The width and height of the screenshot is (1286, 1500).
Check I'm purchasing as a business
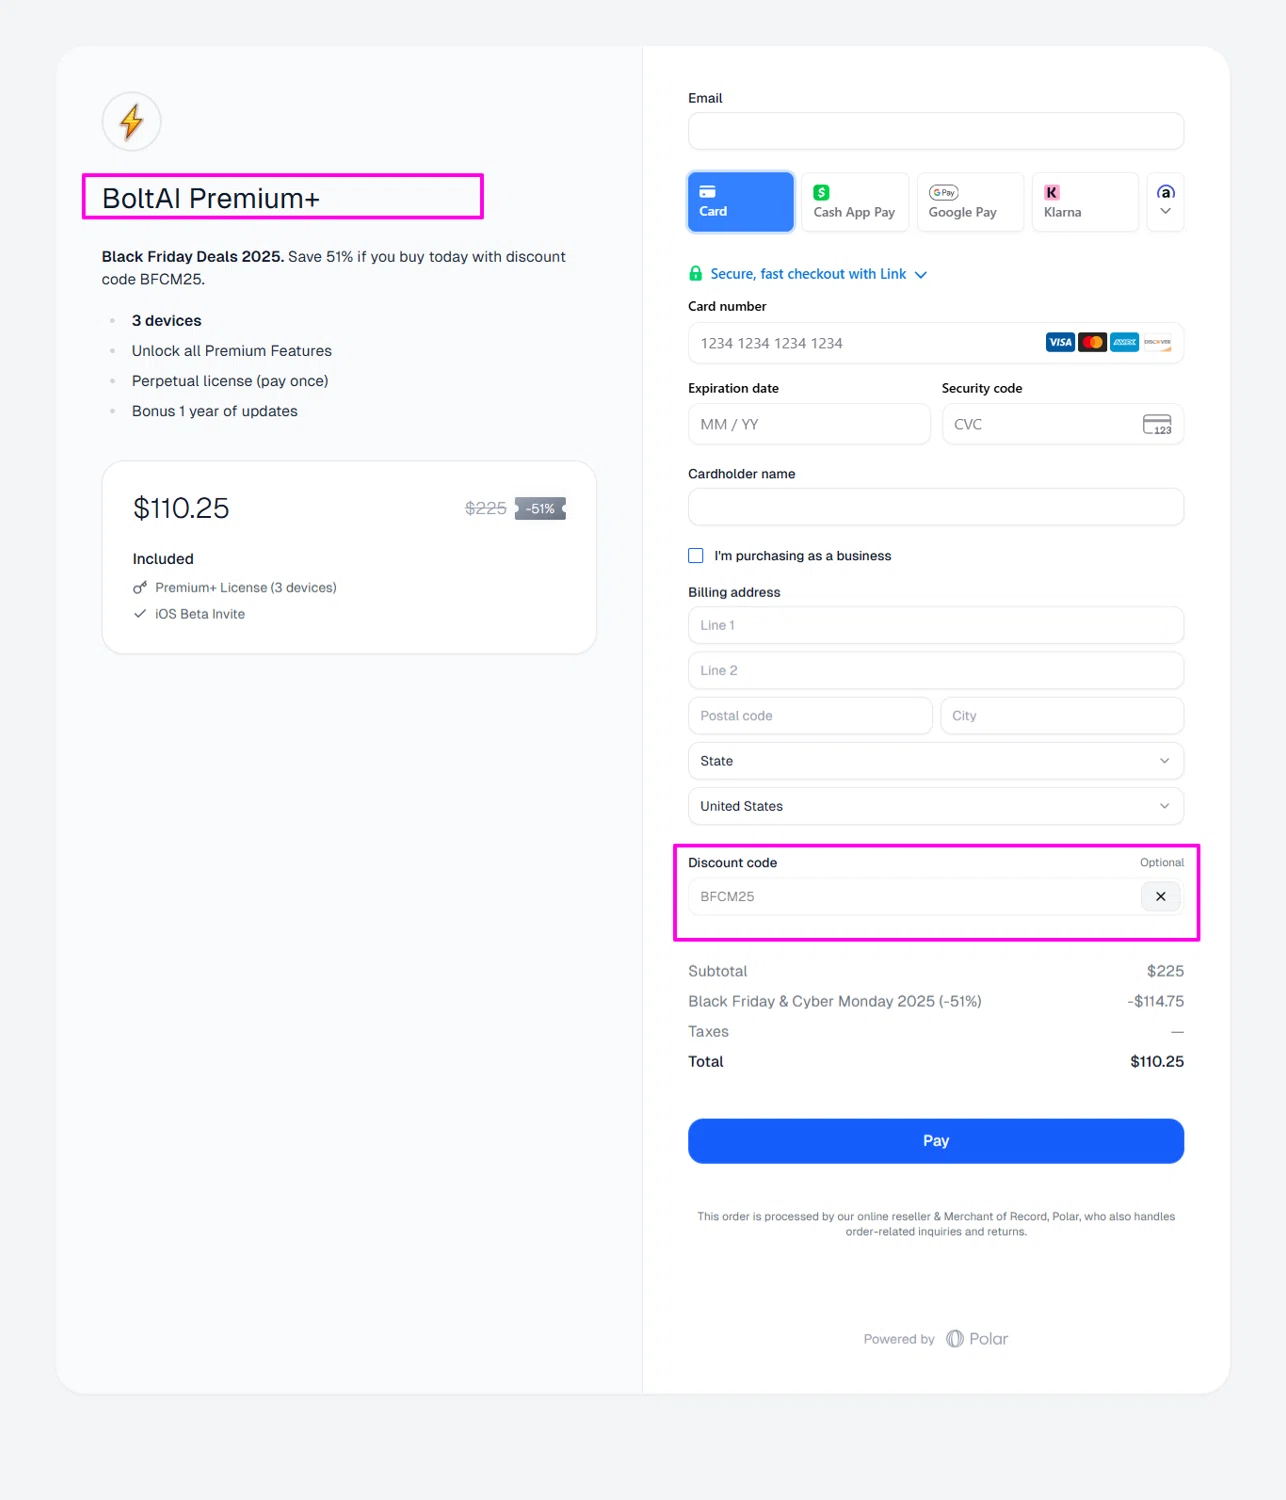696,556
